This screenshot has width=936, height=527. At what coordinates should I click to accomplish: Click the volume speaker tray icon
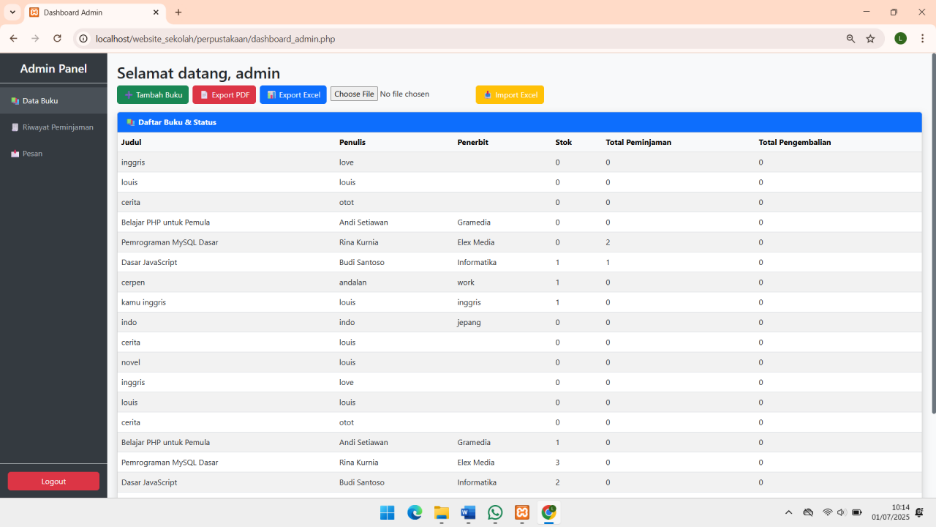842,513
